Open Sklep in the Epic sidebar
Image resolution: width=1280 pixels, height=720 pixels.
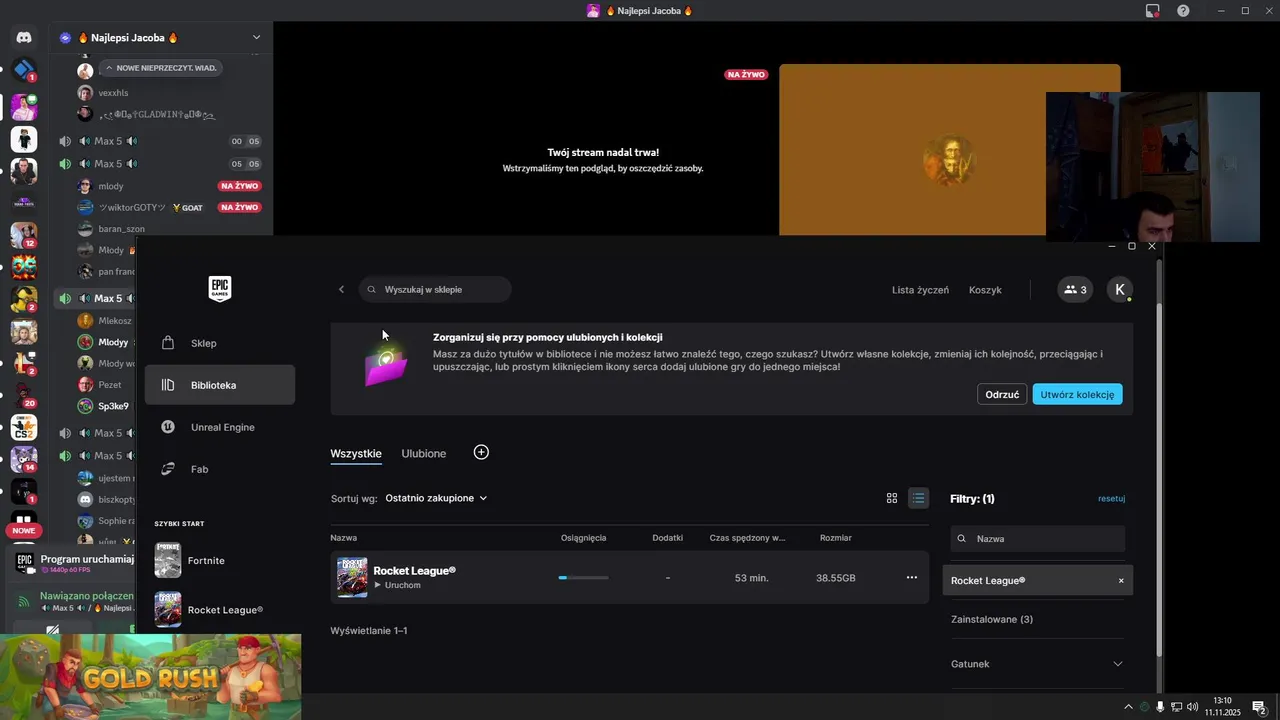click(220, 343)
